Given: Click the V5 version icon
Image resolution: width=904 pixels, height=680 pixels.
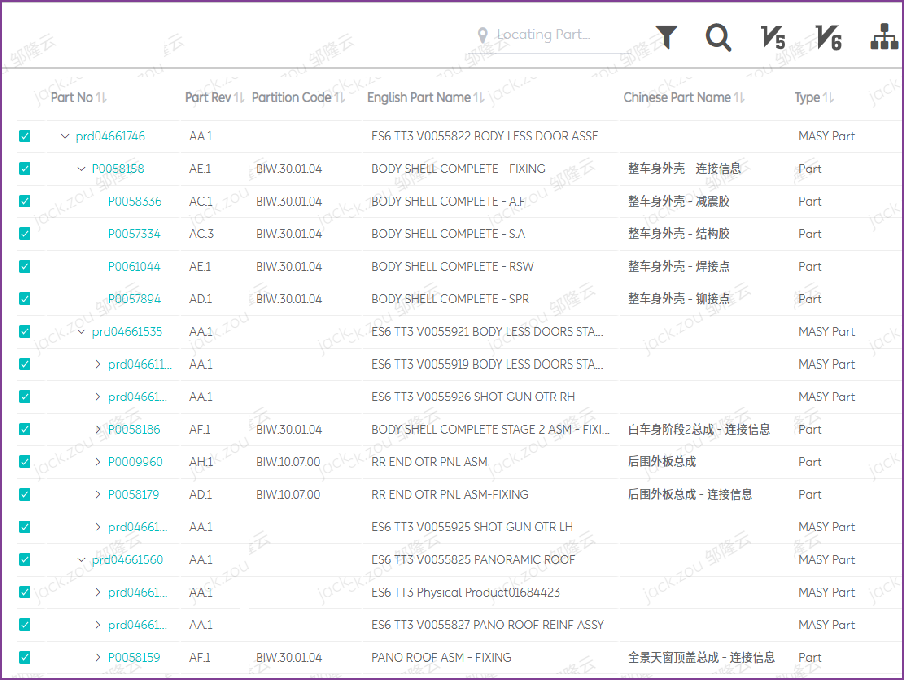Looking at the screenshot, I should pyautogui.click(x=772, y=38).
